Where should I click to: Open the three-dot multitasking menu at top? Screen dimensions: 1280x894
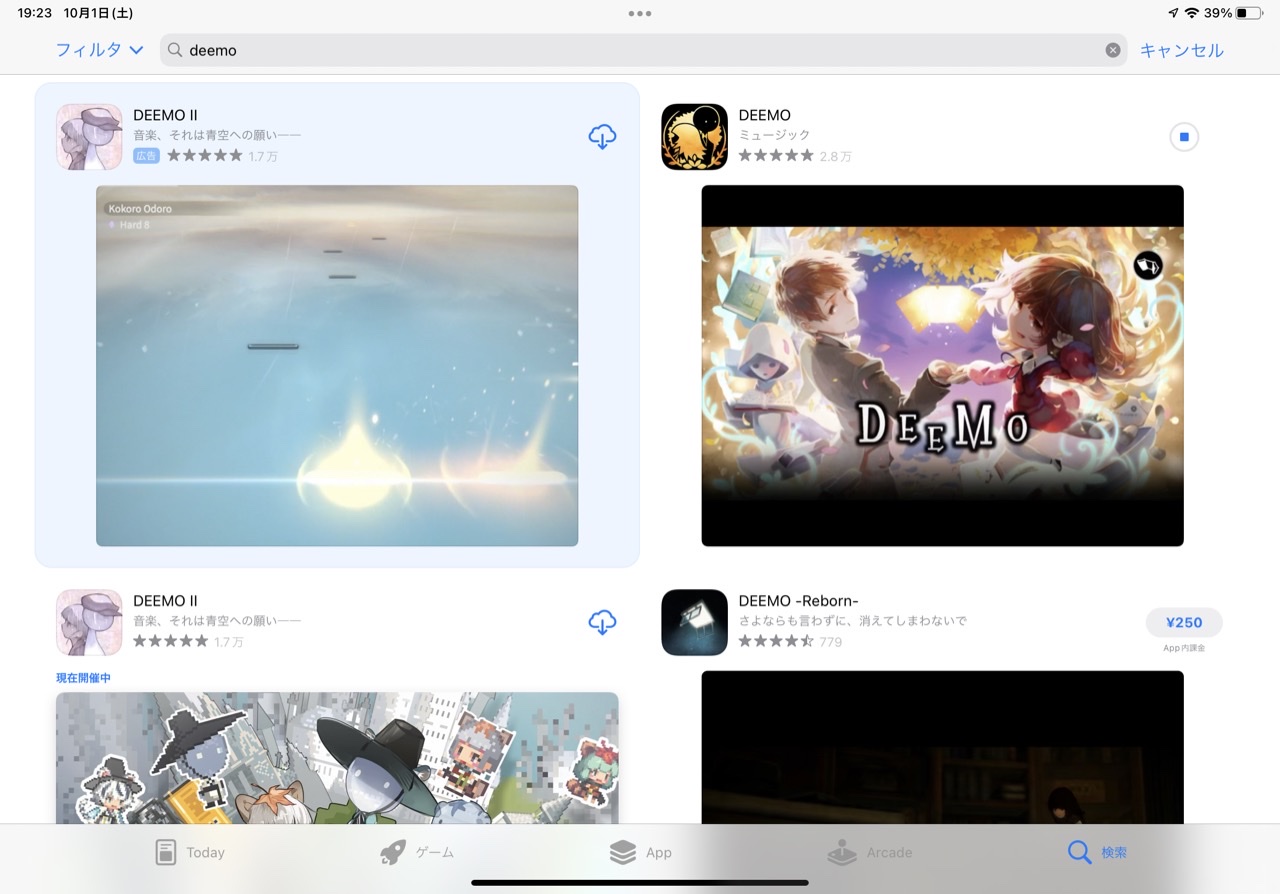[x=640, y=14]
